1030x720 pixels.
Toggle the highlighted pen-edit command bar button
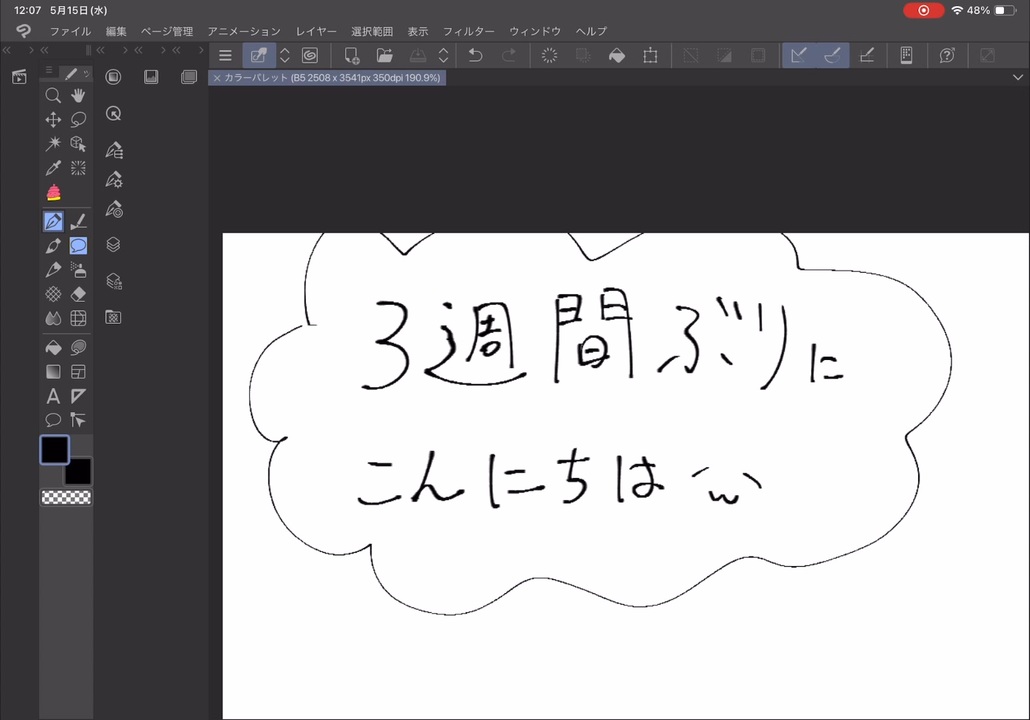pos(259,56)
